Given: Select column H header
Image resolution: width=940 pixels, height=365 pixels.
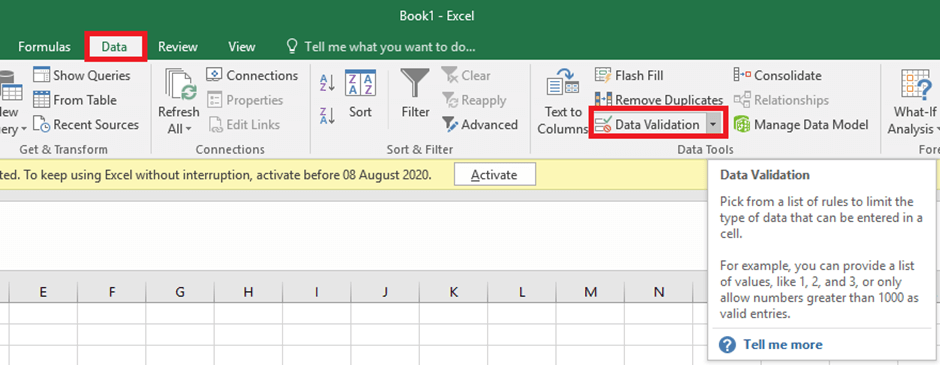Looking at the screenshot, I should point(248,292).
